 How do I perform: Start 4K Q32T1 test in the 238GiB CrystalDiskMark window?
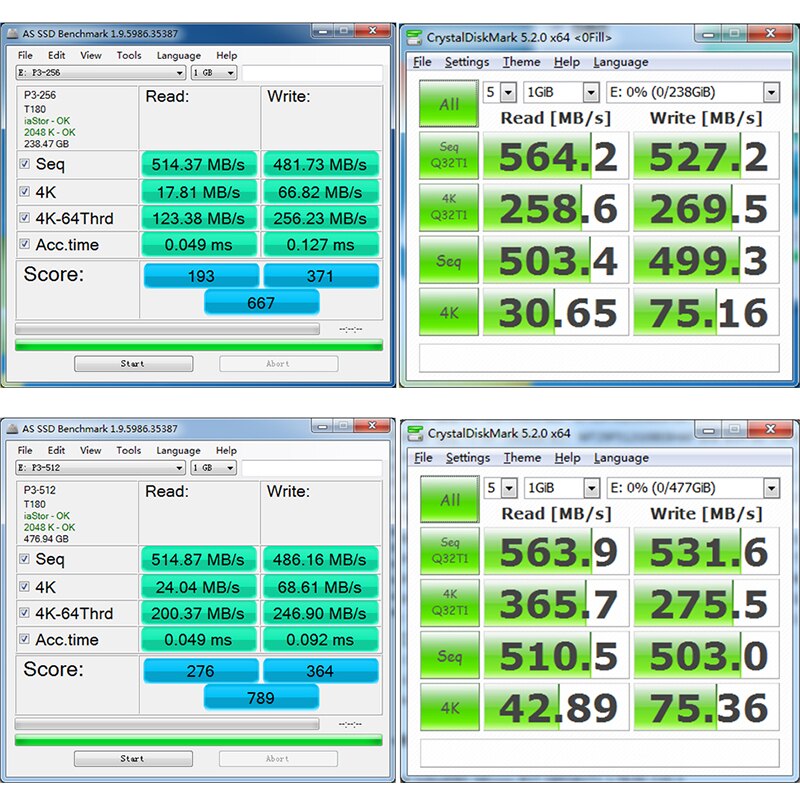pos(449,207)
